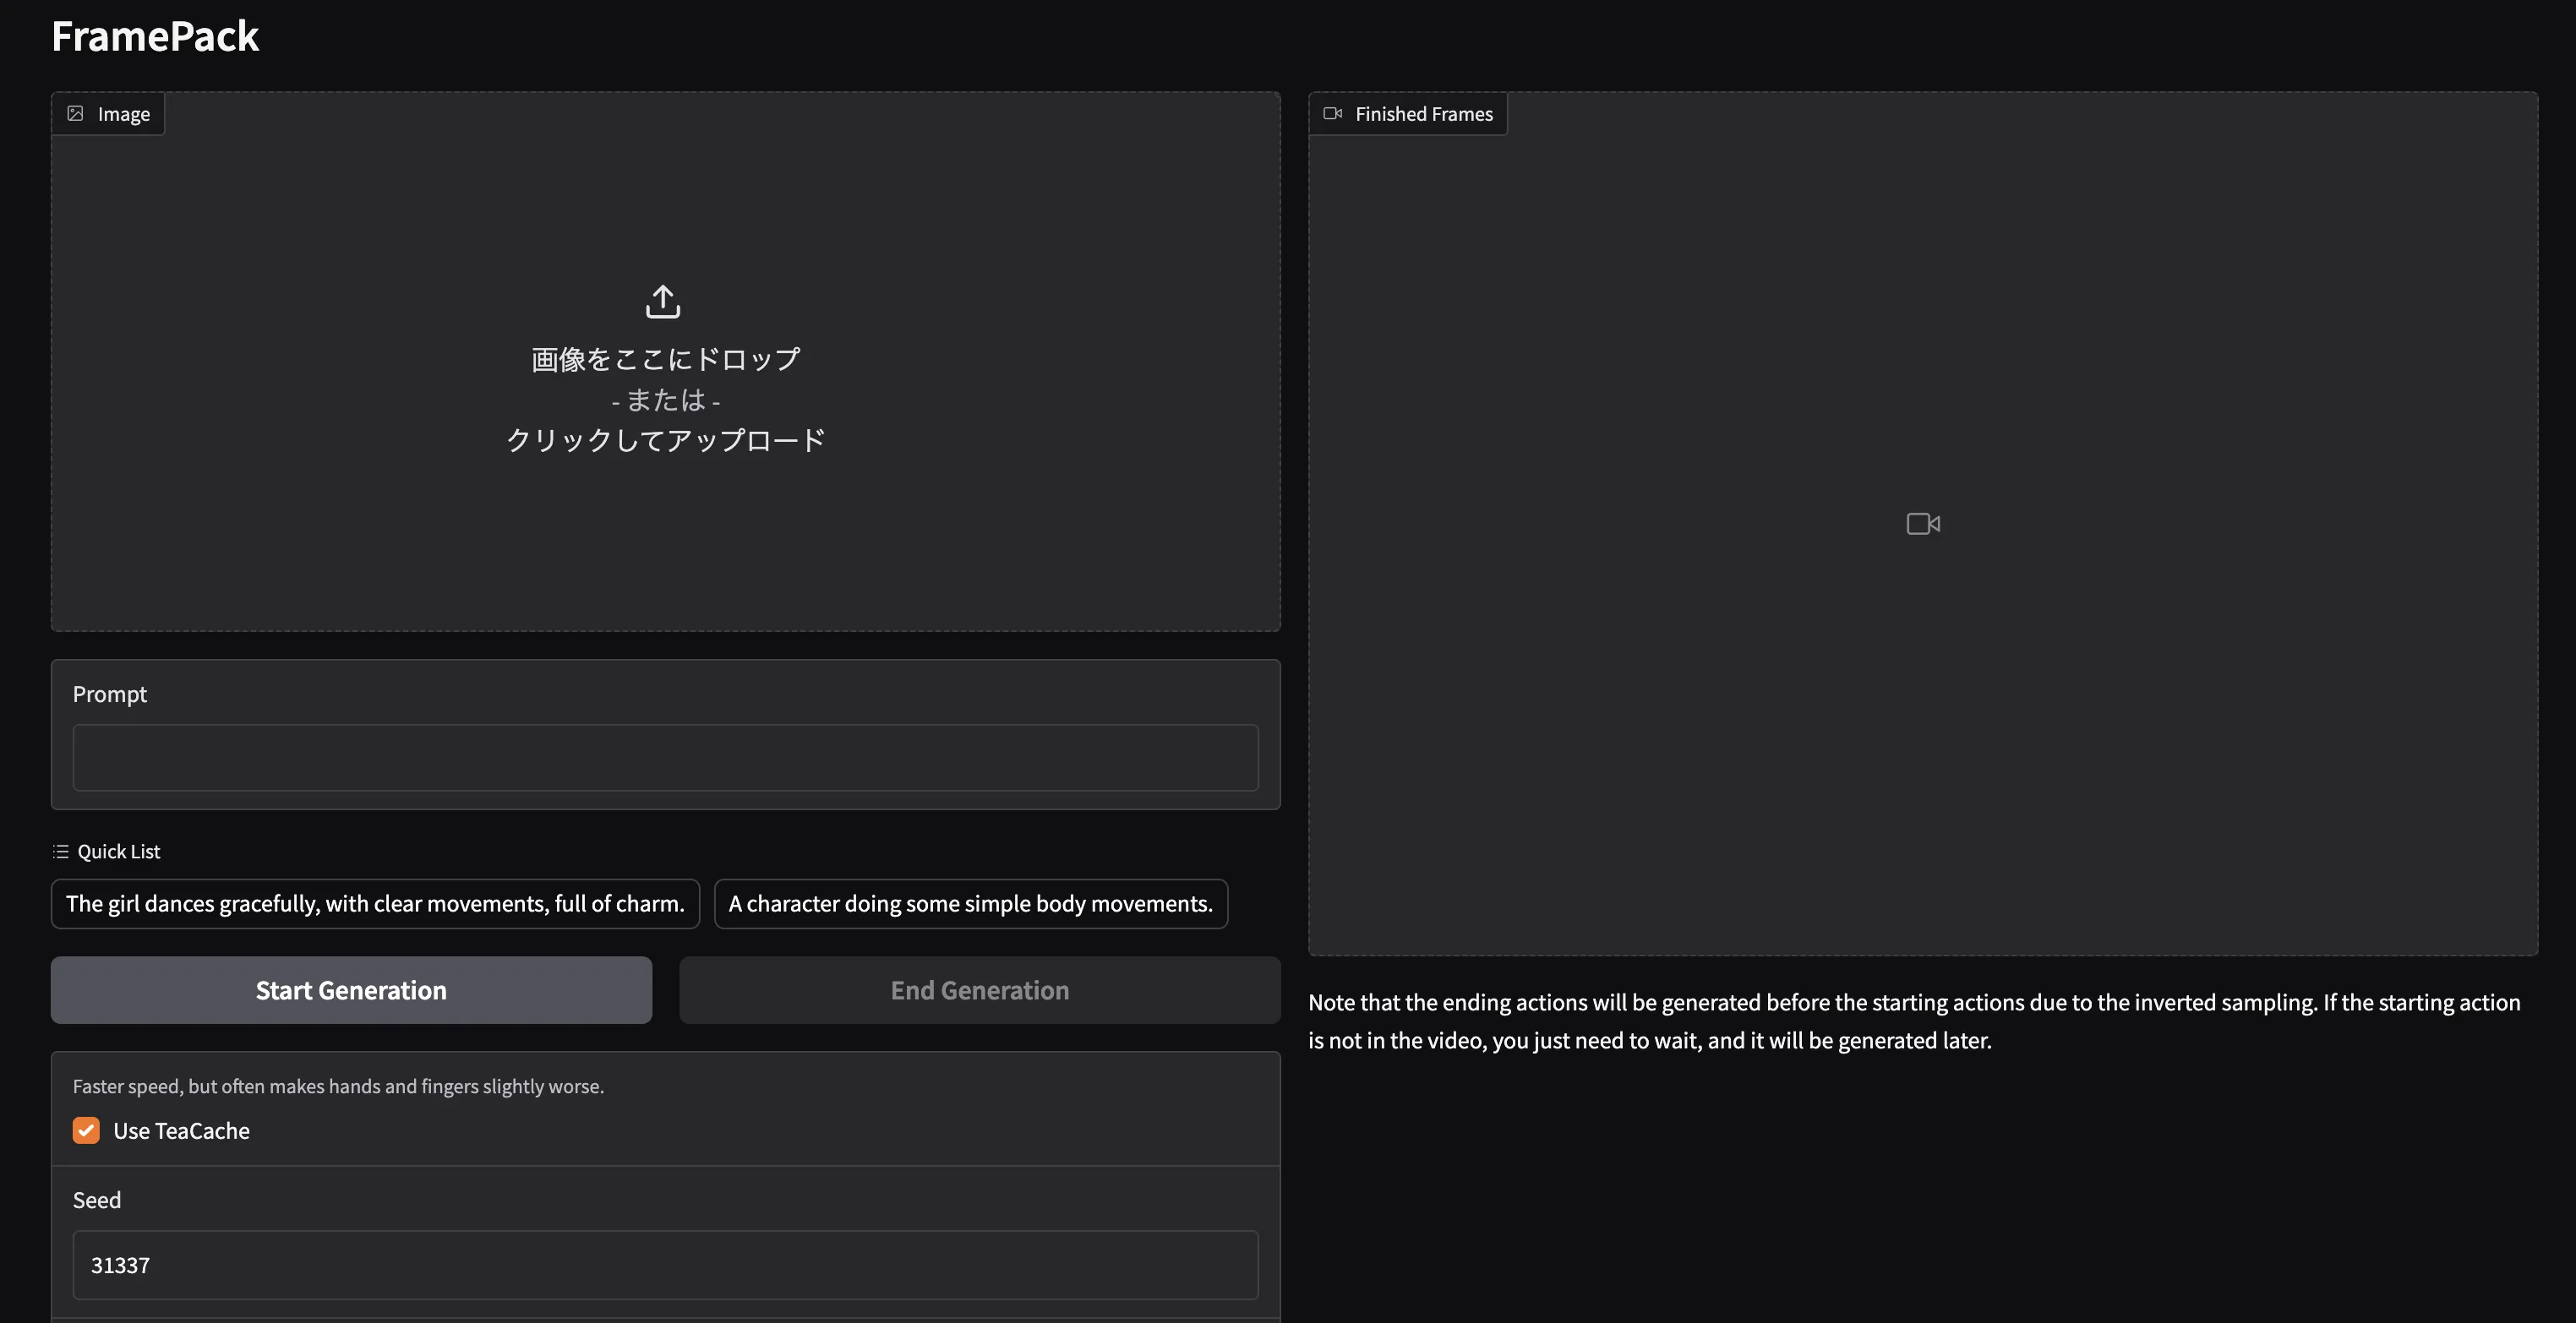Click the FramePack page title

155,37
